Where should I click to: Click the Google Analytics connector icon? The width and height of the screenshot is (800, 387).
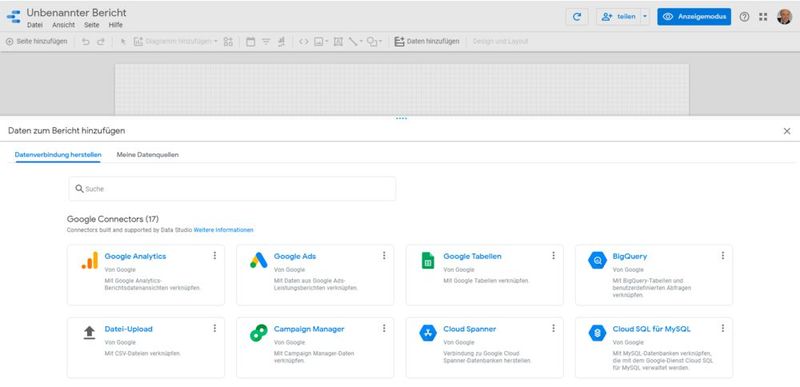coord(89,261)
